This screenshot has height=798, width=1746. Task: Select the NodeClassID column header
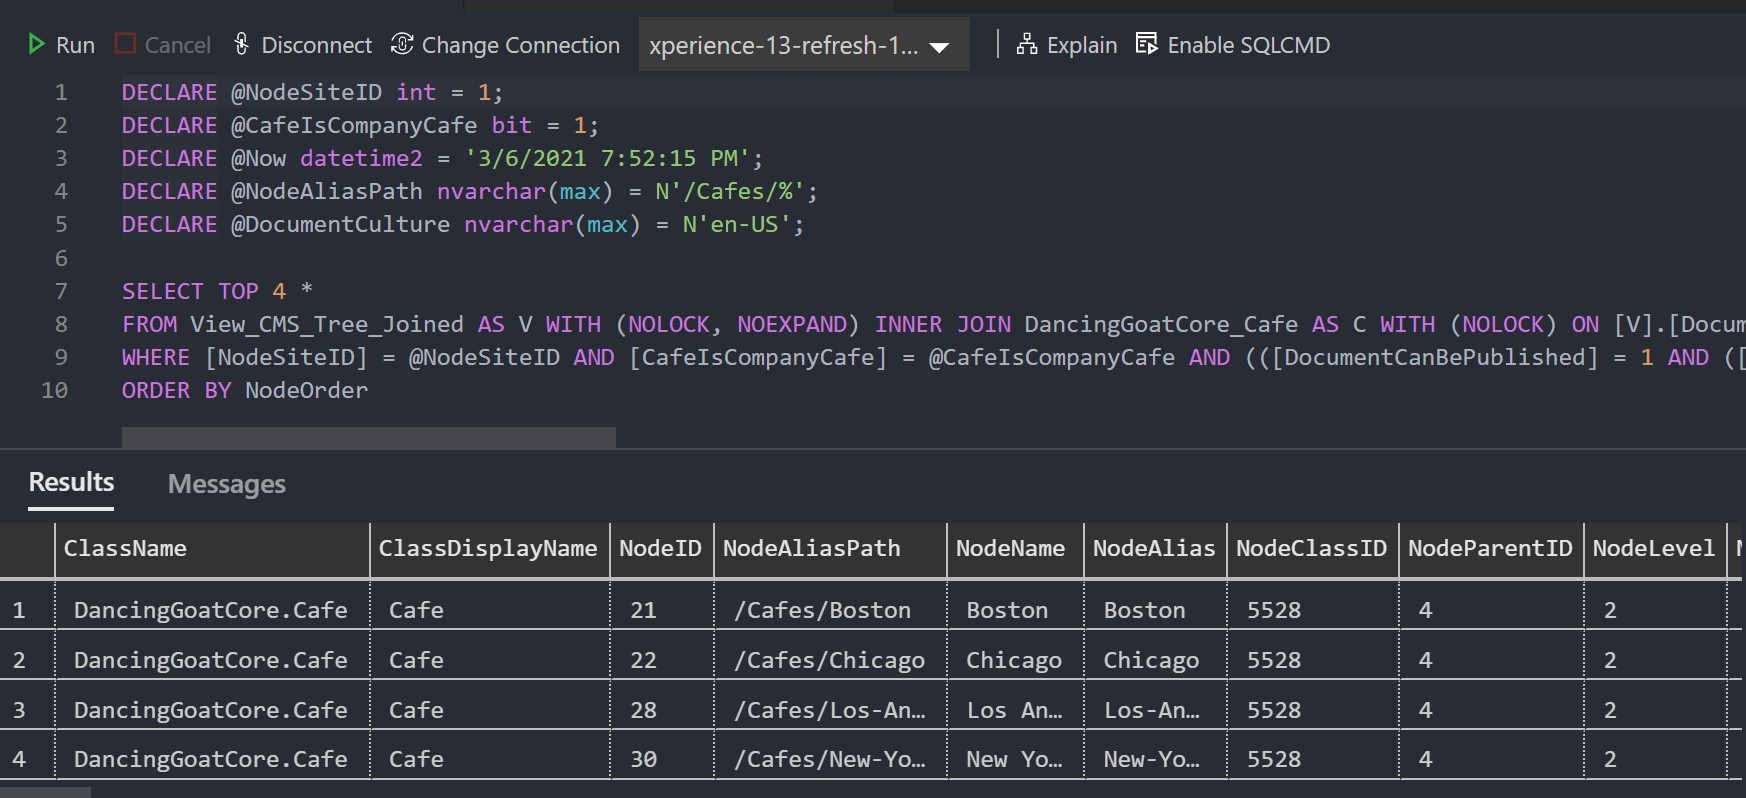(1312, 549)
